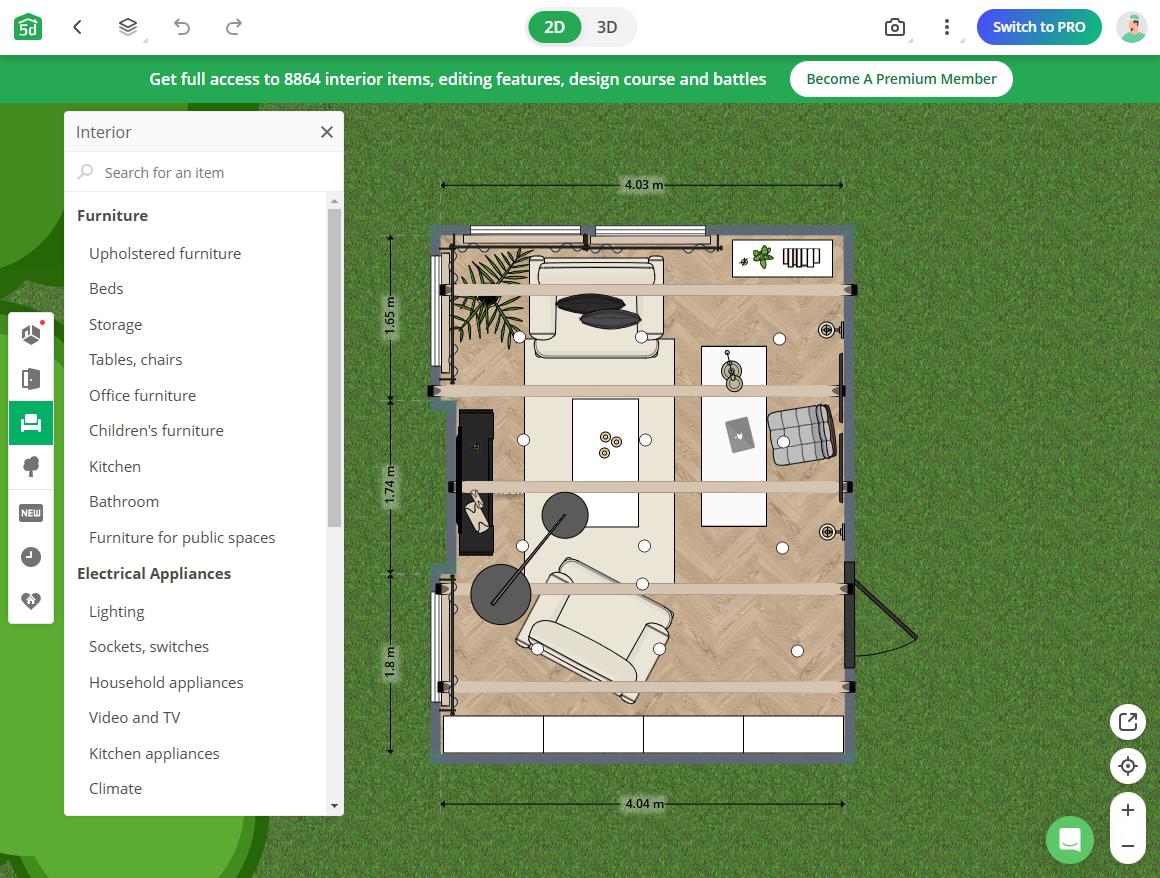Click the back arrow icon
The image size is (1160, 878).
pos(78,27)
